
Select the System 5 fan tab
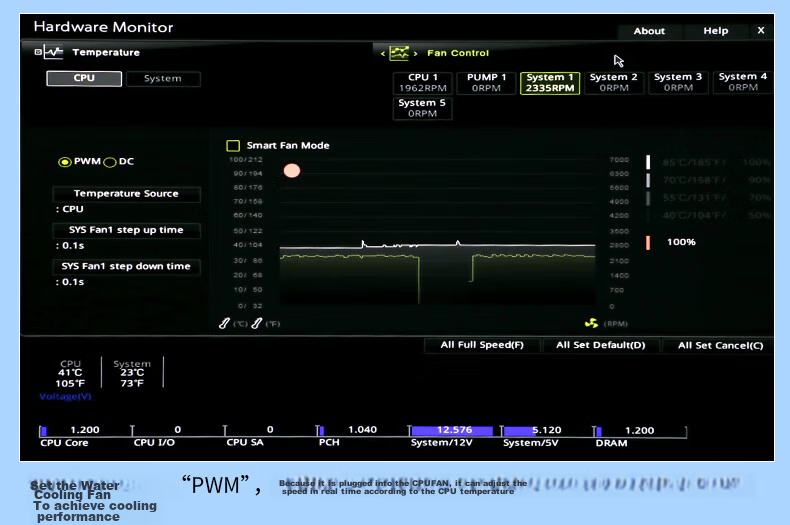coord(422,108)
